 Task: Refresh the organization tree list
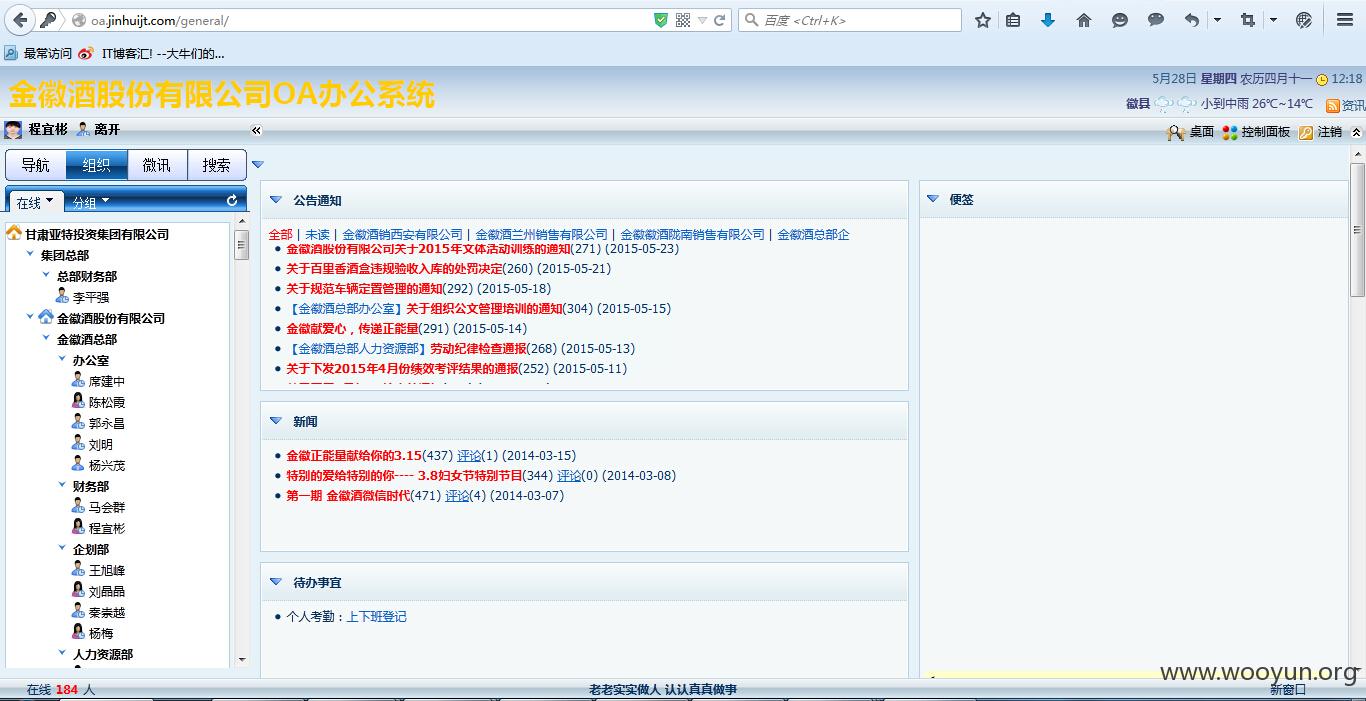click(x=232, y=201)
